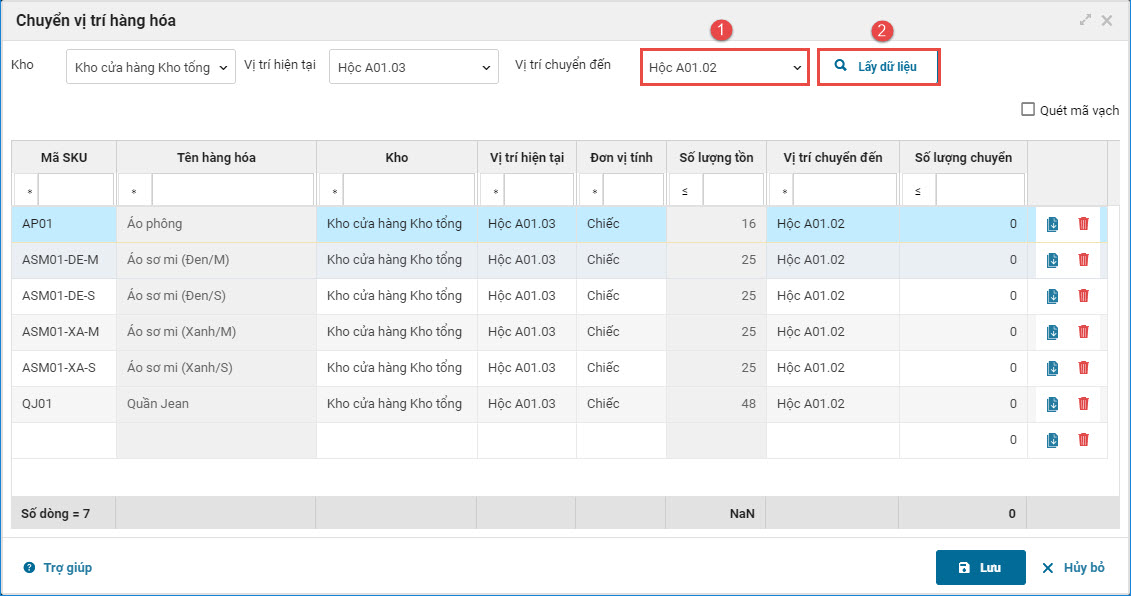Sort by the Mã SKU column header
The width and height of the screenshot is (1131, 596).
(x=64, y=157)
